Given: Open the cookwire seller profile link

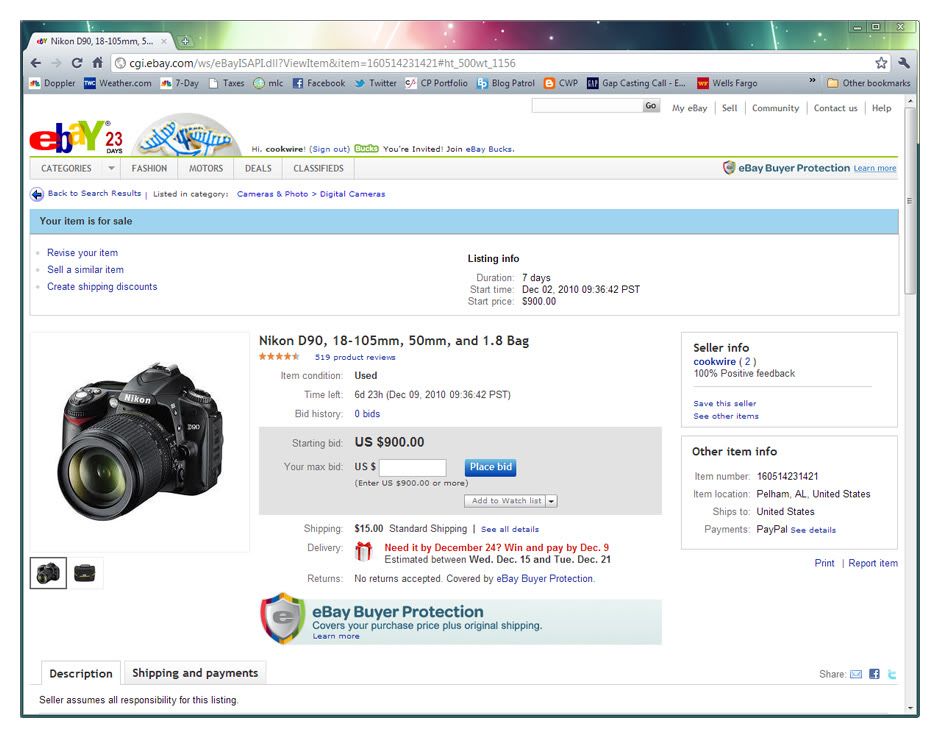Looking at the screenshot, I should click(714, 362).
